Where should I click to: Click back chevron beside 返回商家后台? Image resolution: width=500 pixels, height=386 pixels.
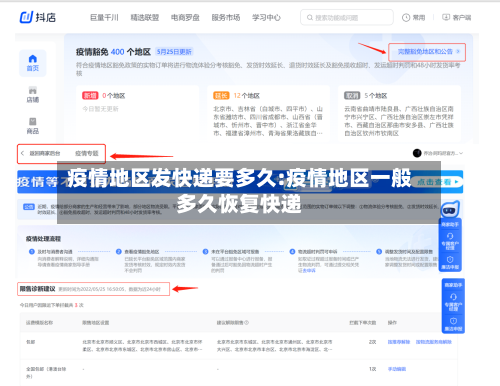[22, 153]
